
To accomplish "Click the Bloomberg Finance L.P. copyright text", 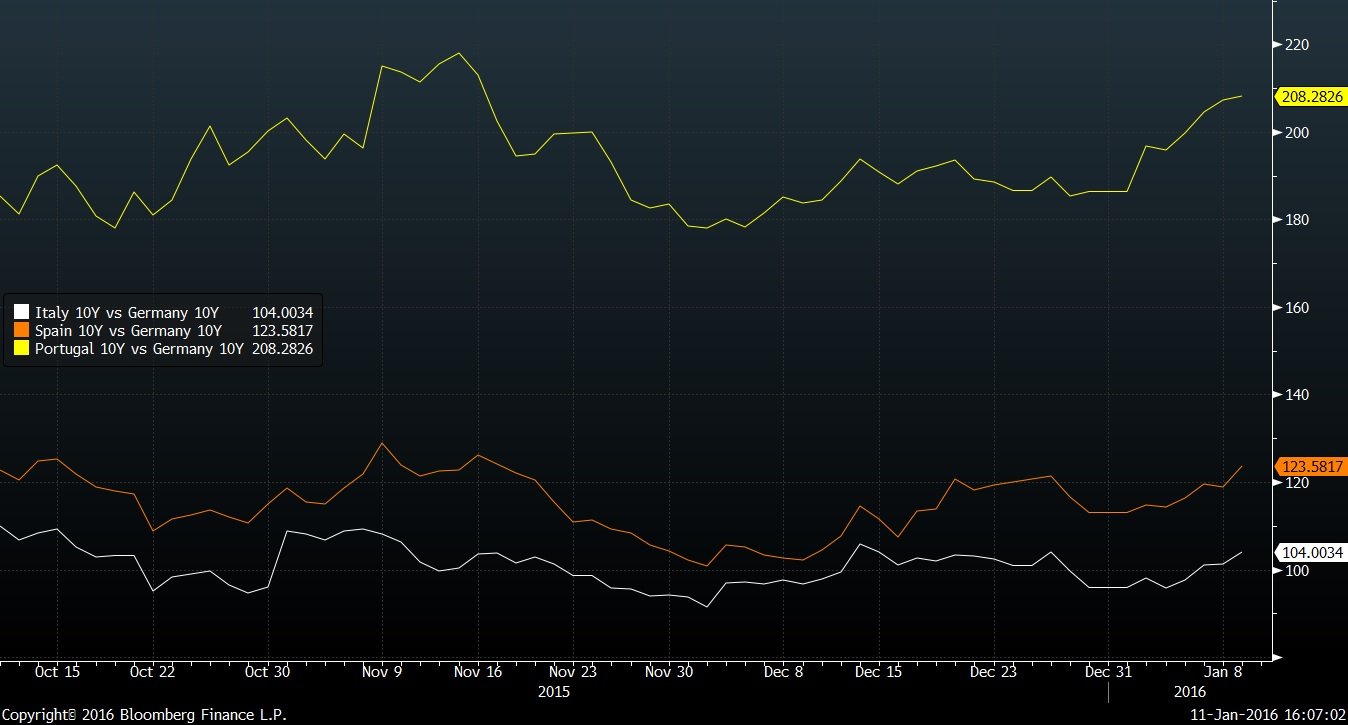I will (143, 715).
